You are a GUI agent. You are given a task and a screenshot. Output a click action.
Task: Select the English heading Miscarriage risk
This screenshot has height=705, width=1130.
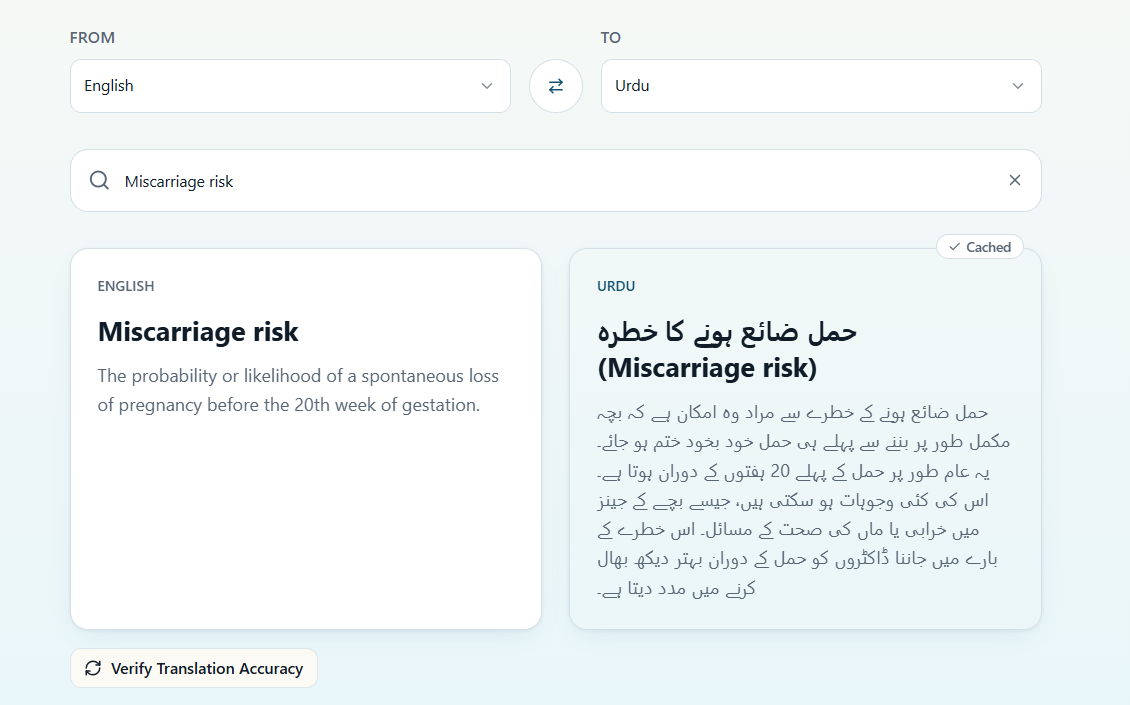click(198, 332)
